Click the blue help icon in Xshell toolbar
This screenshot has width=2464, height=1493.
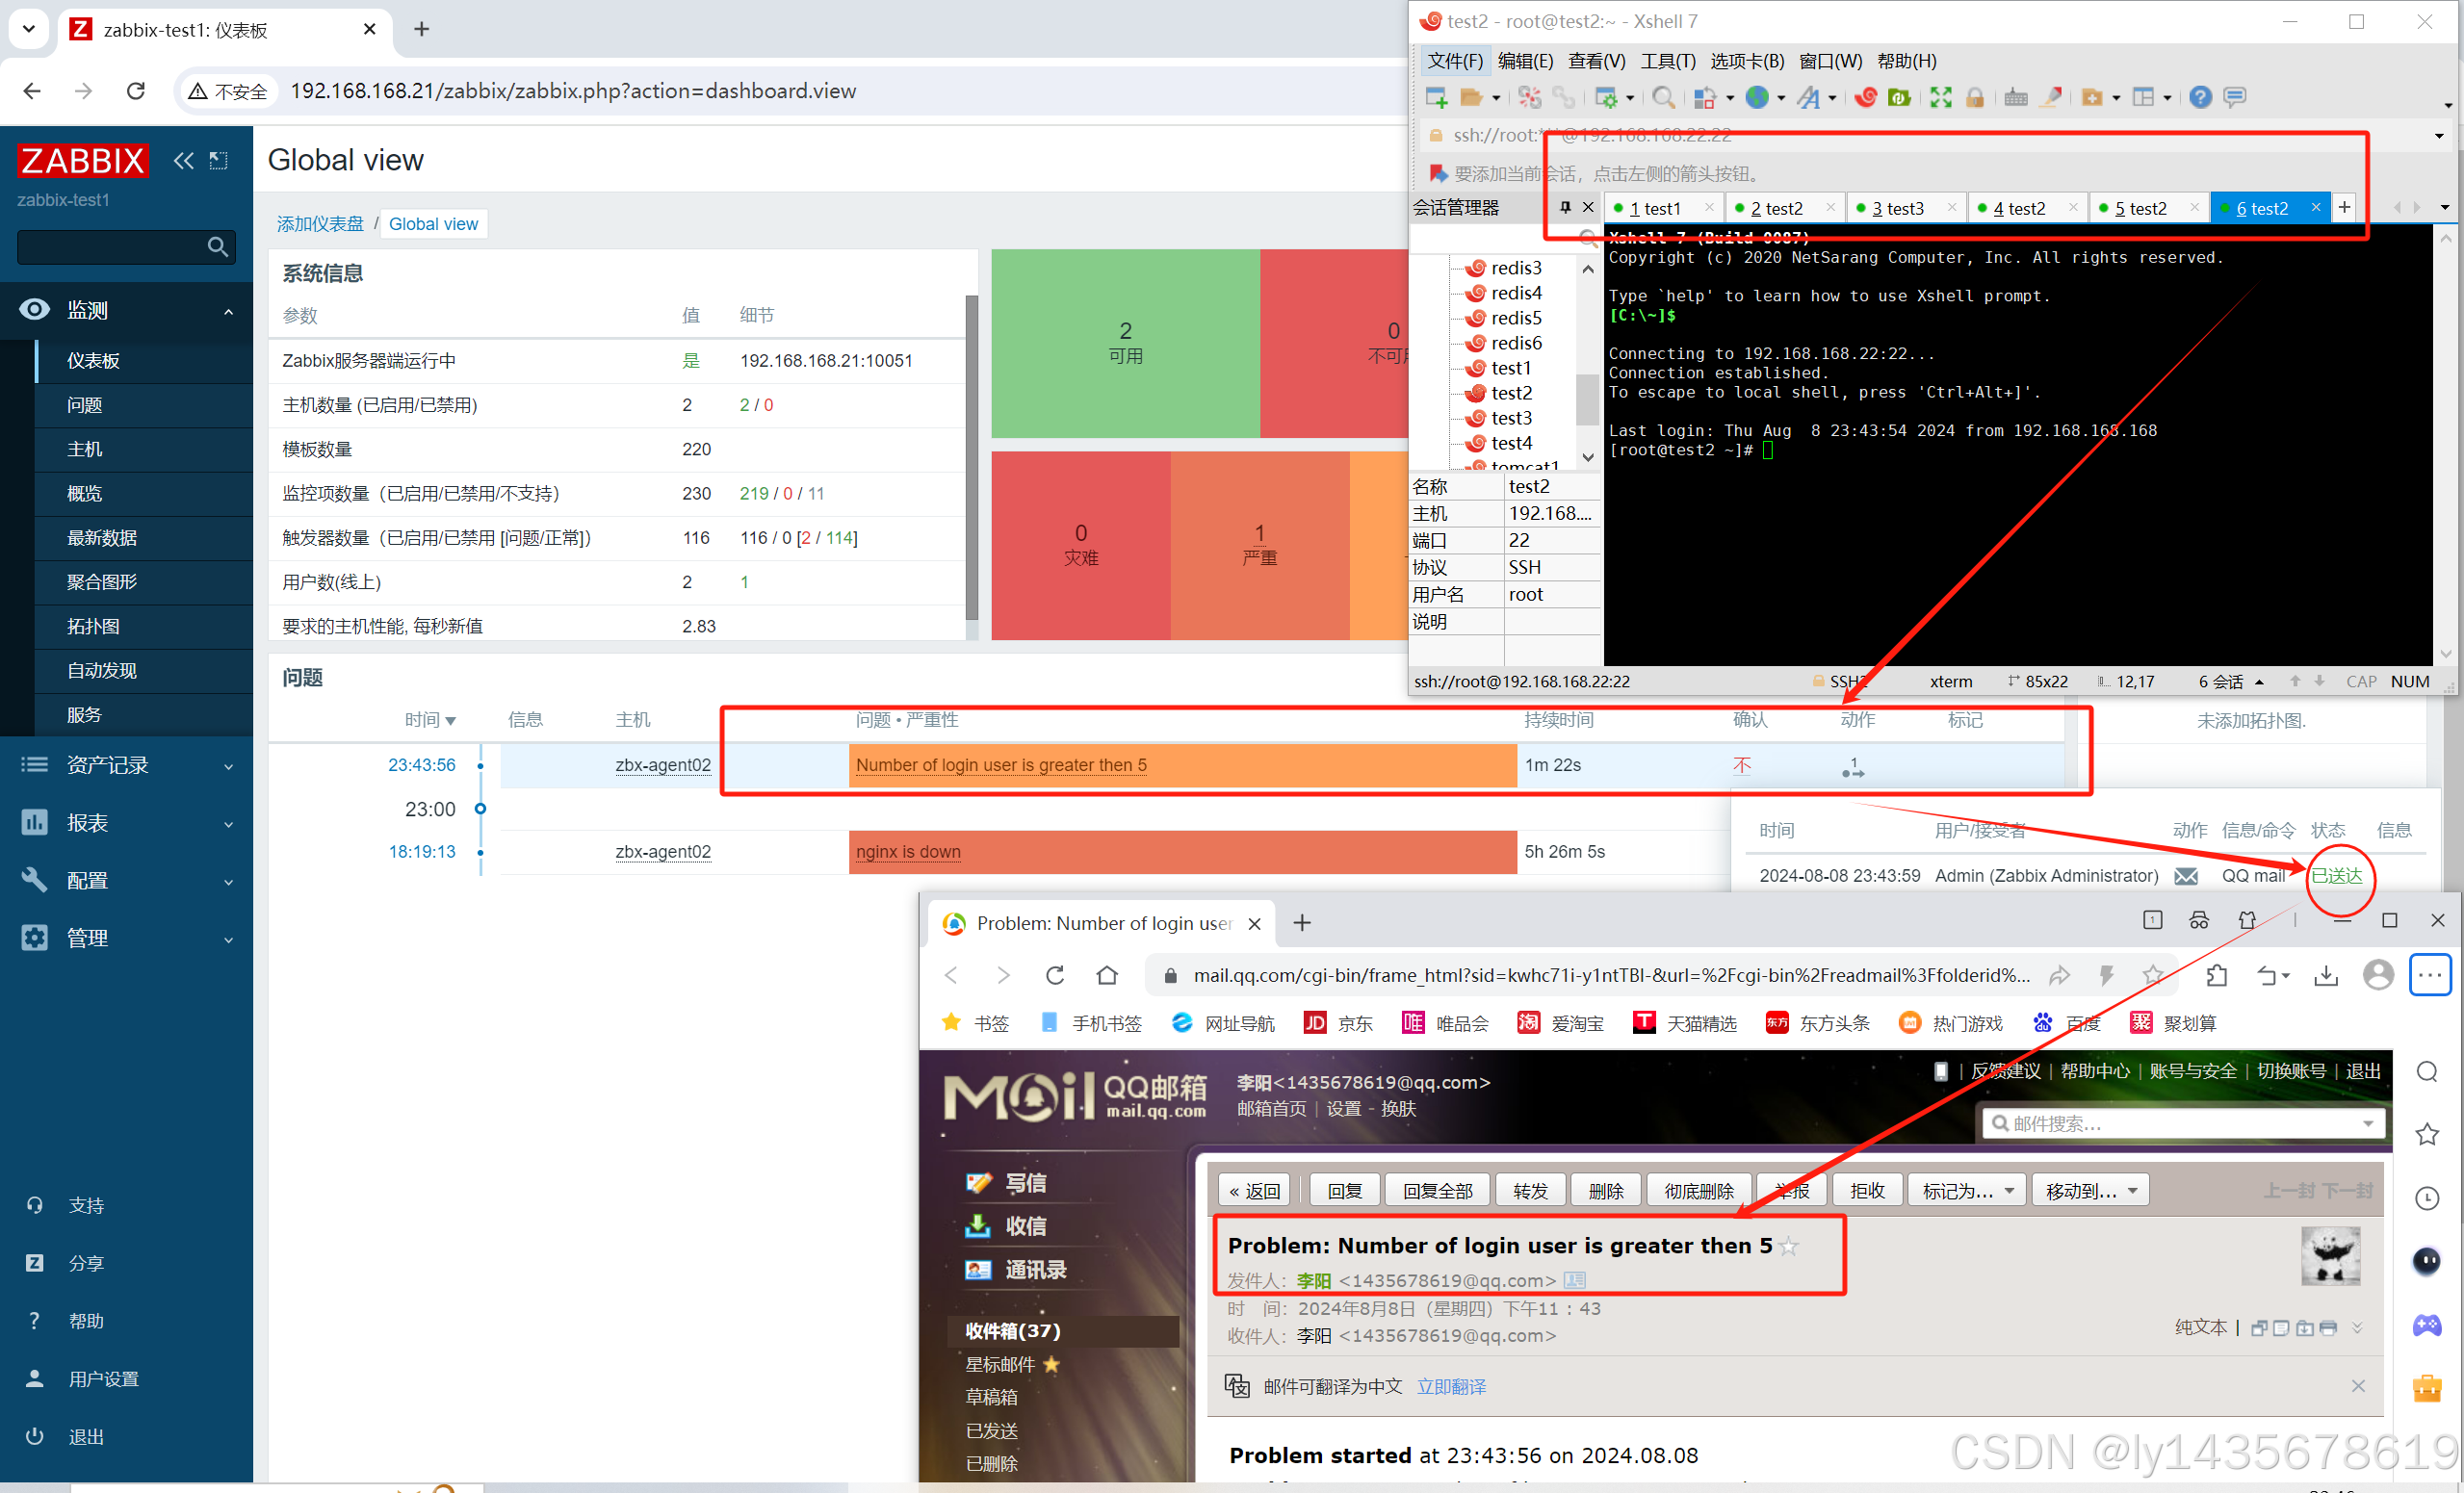2200,97
